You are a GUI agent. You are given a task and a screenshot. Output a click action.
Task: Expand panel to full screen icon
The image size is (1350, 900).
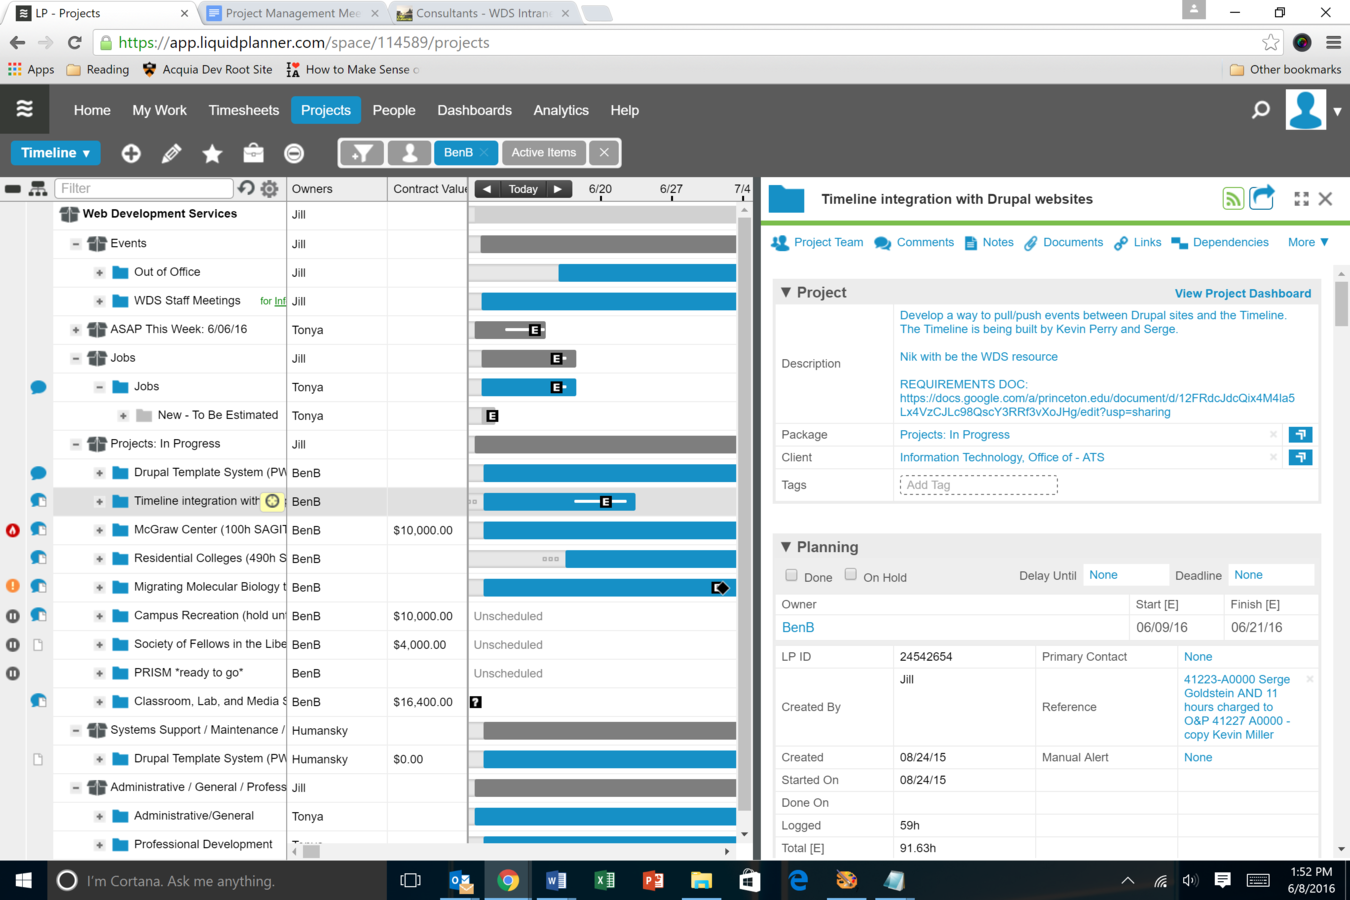click(1301, 199)
